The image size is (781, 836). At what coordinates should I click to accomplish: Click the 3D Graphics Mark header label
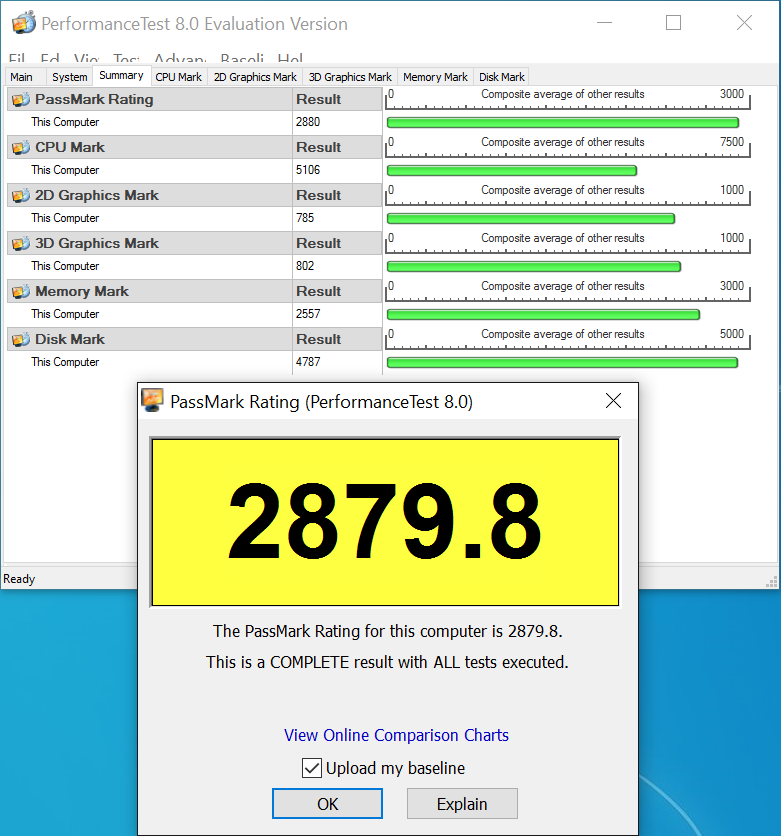[97, 244]
